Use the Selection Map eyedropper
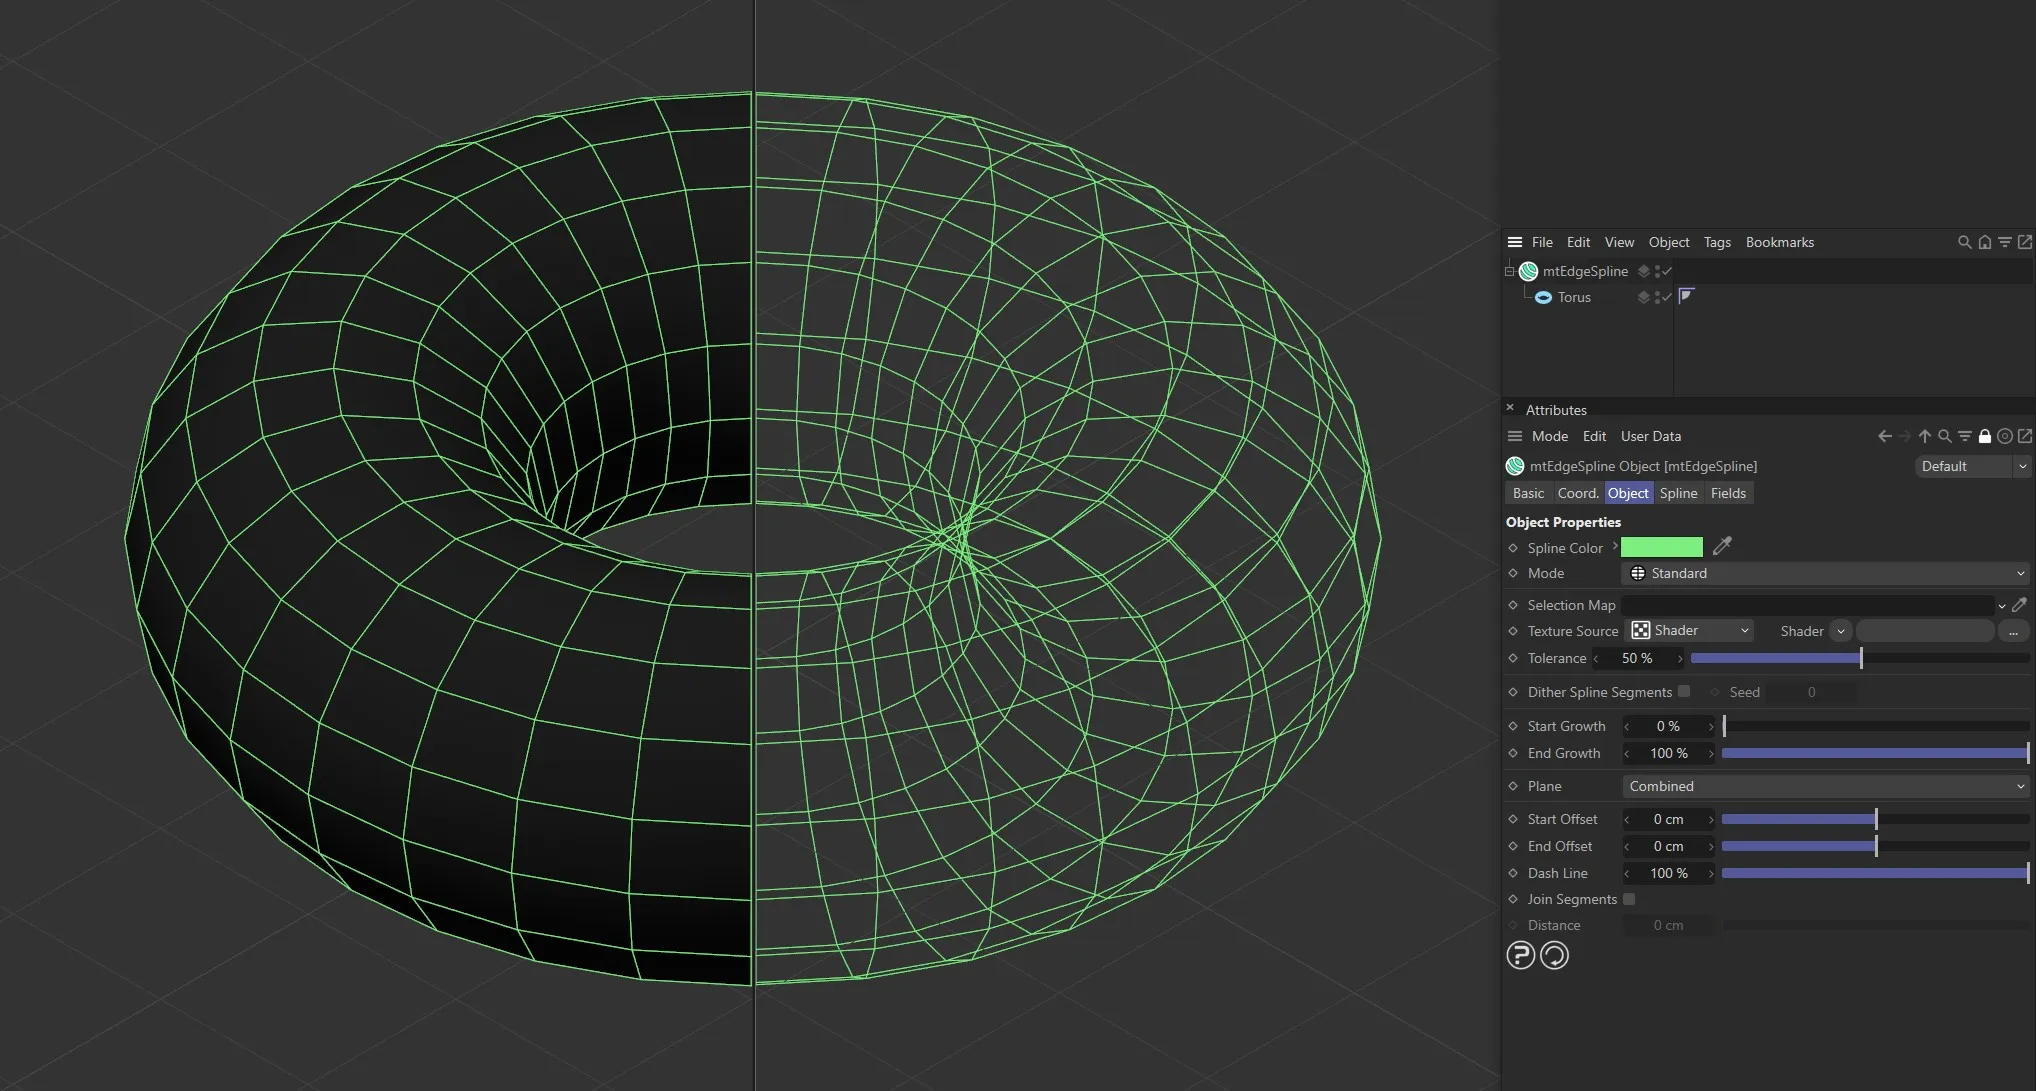Screen dimensions: 2036x1091 tap(2021, 605)
